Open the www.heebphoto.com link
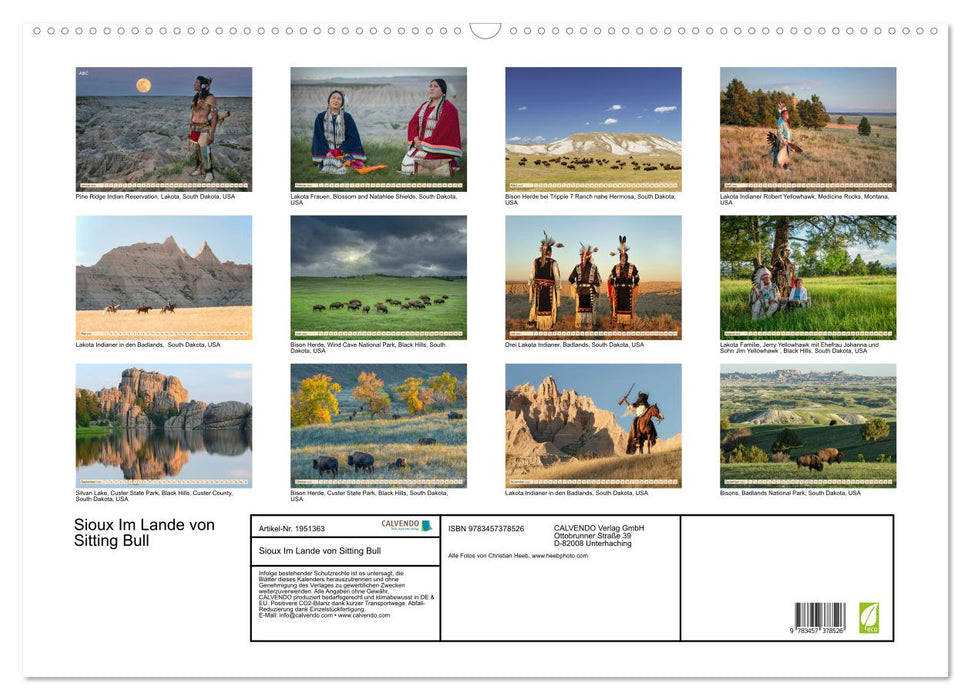 [560, 556]
